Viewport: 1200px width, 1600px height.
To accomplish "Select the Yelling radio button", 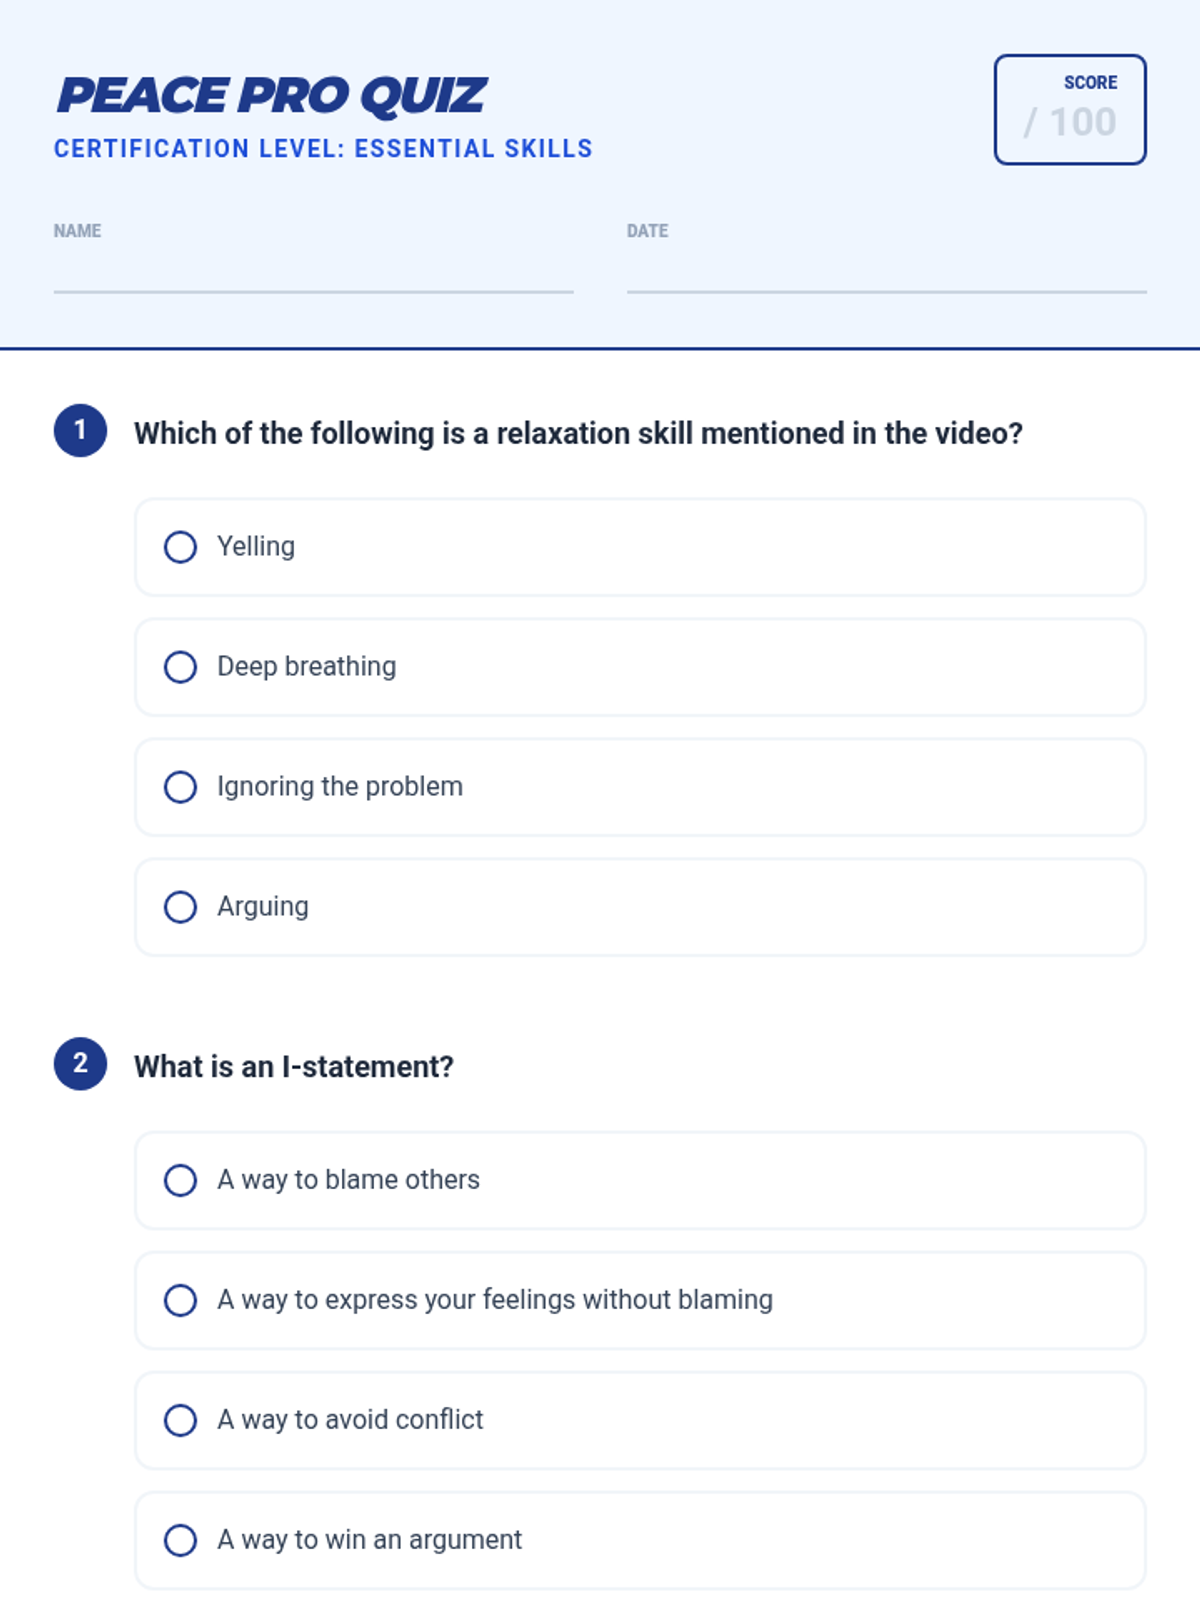I will click(x=180, y=547).
